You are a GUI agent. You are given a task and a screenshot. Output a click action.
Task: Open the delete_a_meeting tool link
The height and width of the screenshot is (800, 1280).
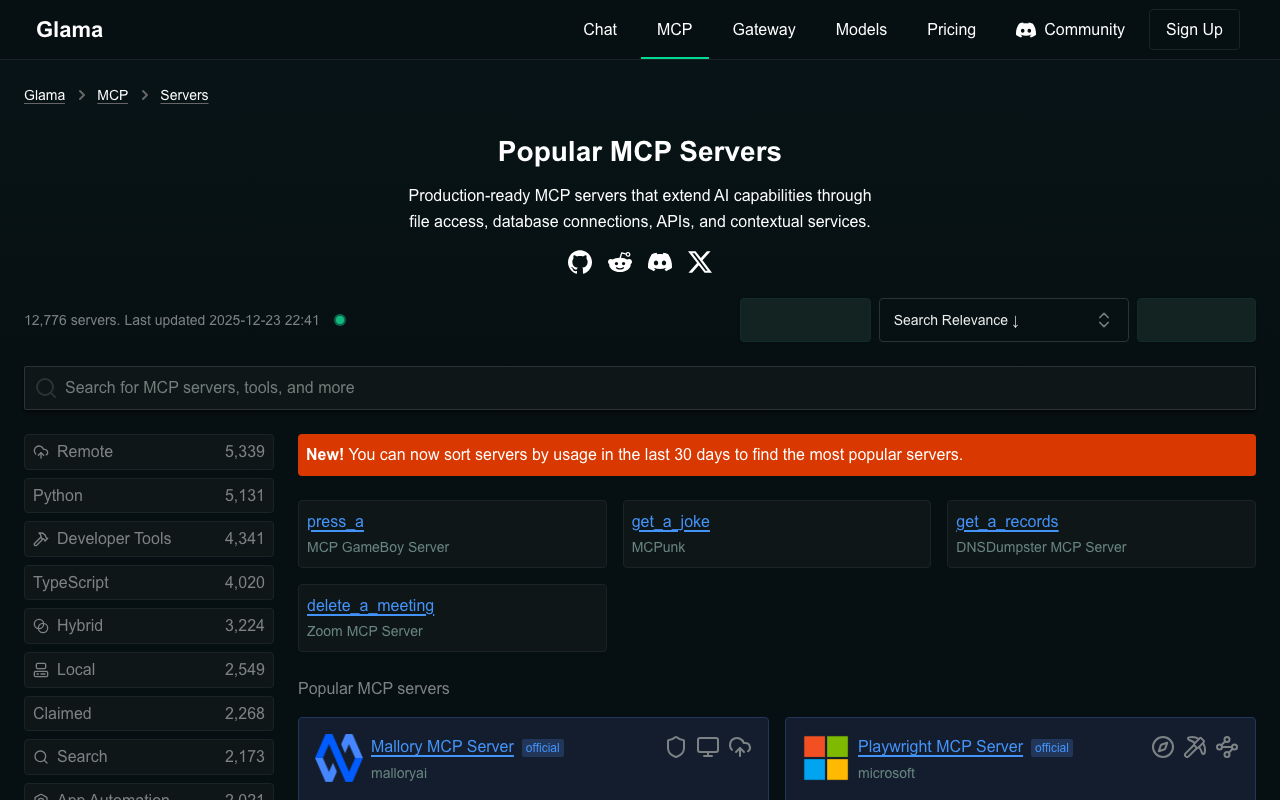click(370, 606)
